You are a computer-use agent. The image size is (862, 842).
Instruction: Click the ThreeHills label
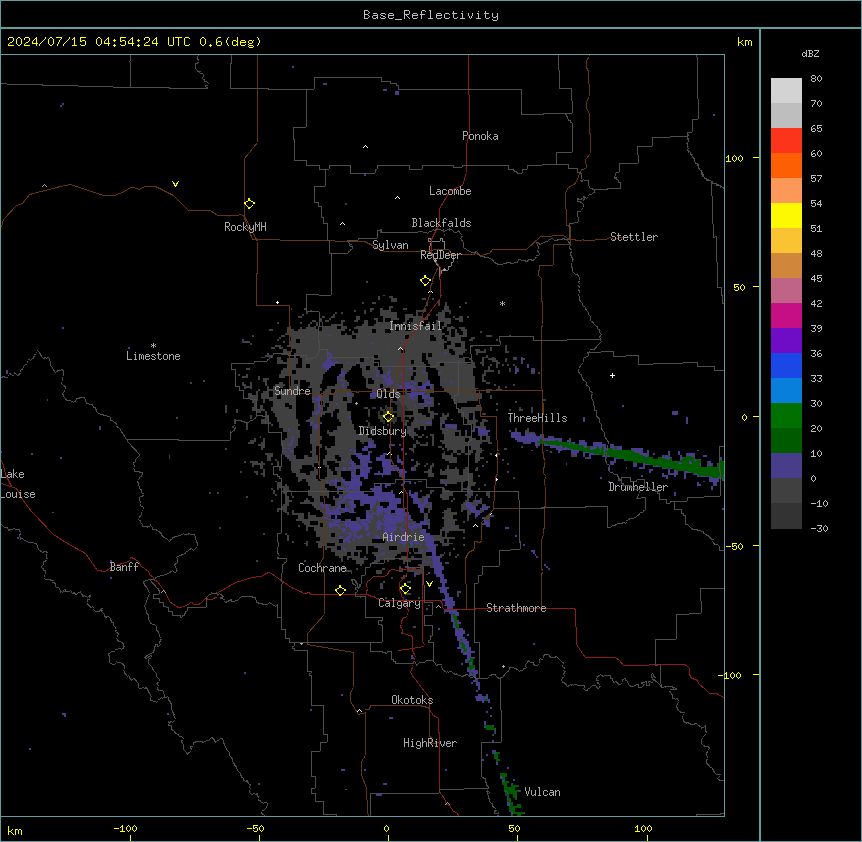[537, 418]
